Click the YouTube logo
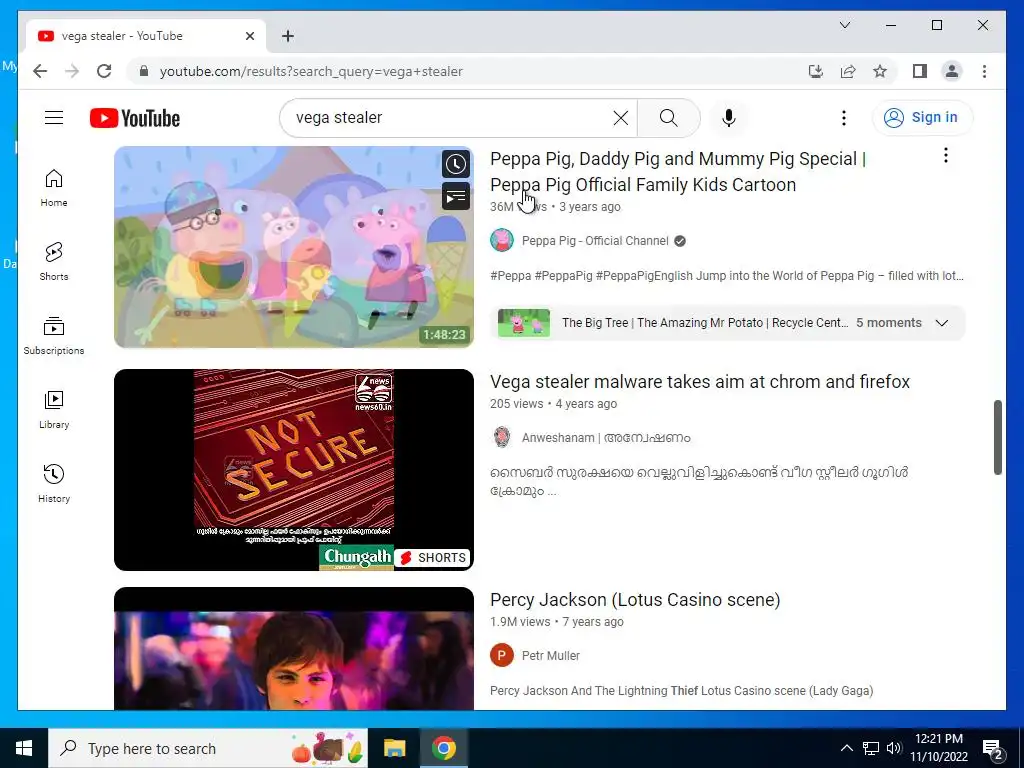 coord(135,118)
